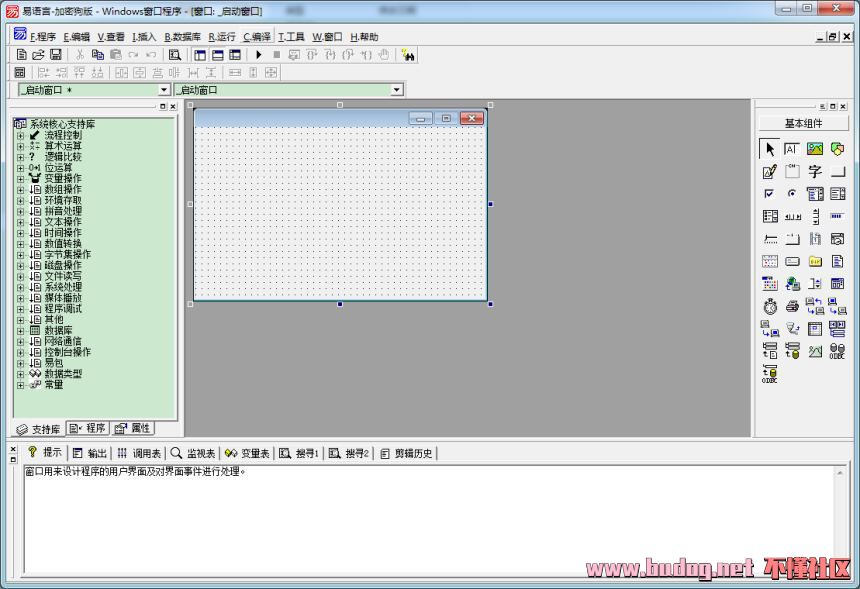The height and width of the screenshot is (589, 860).
Task: Close the component palette panel
Action: tap(843, 106)
